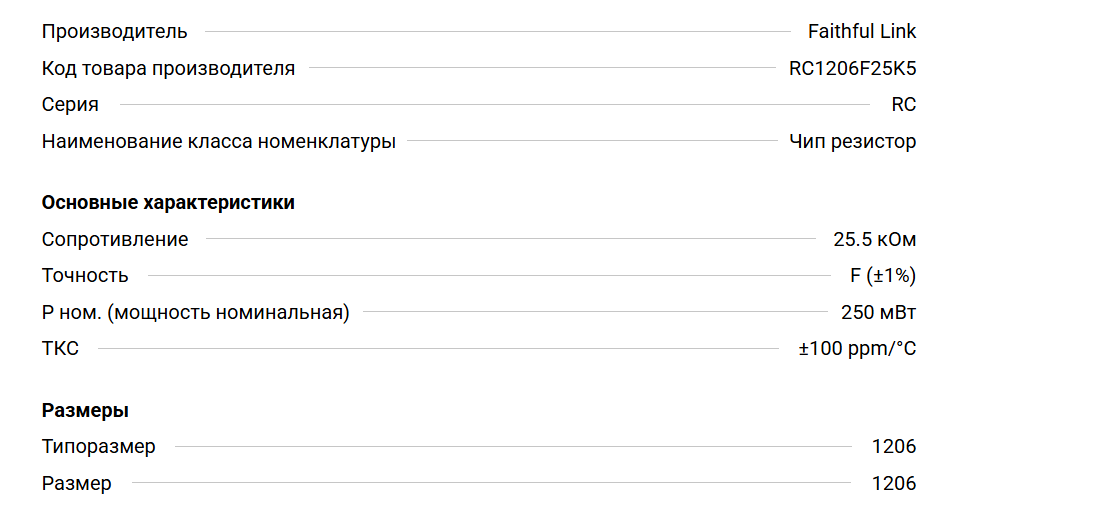
Task: Click the Точность label
Action: point(85,276)
